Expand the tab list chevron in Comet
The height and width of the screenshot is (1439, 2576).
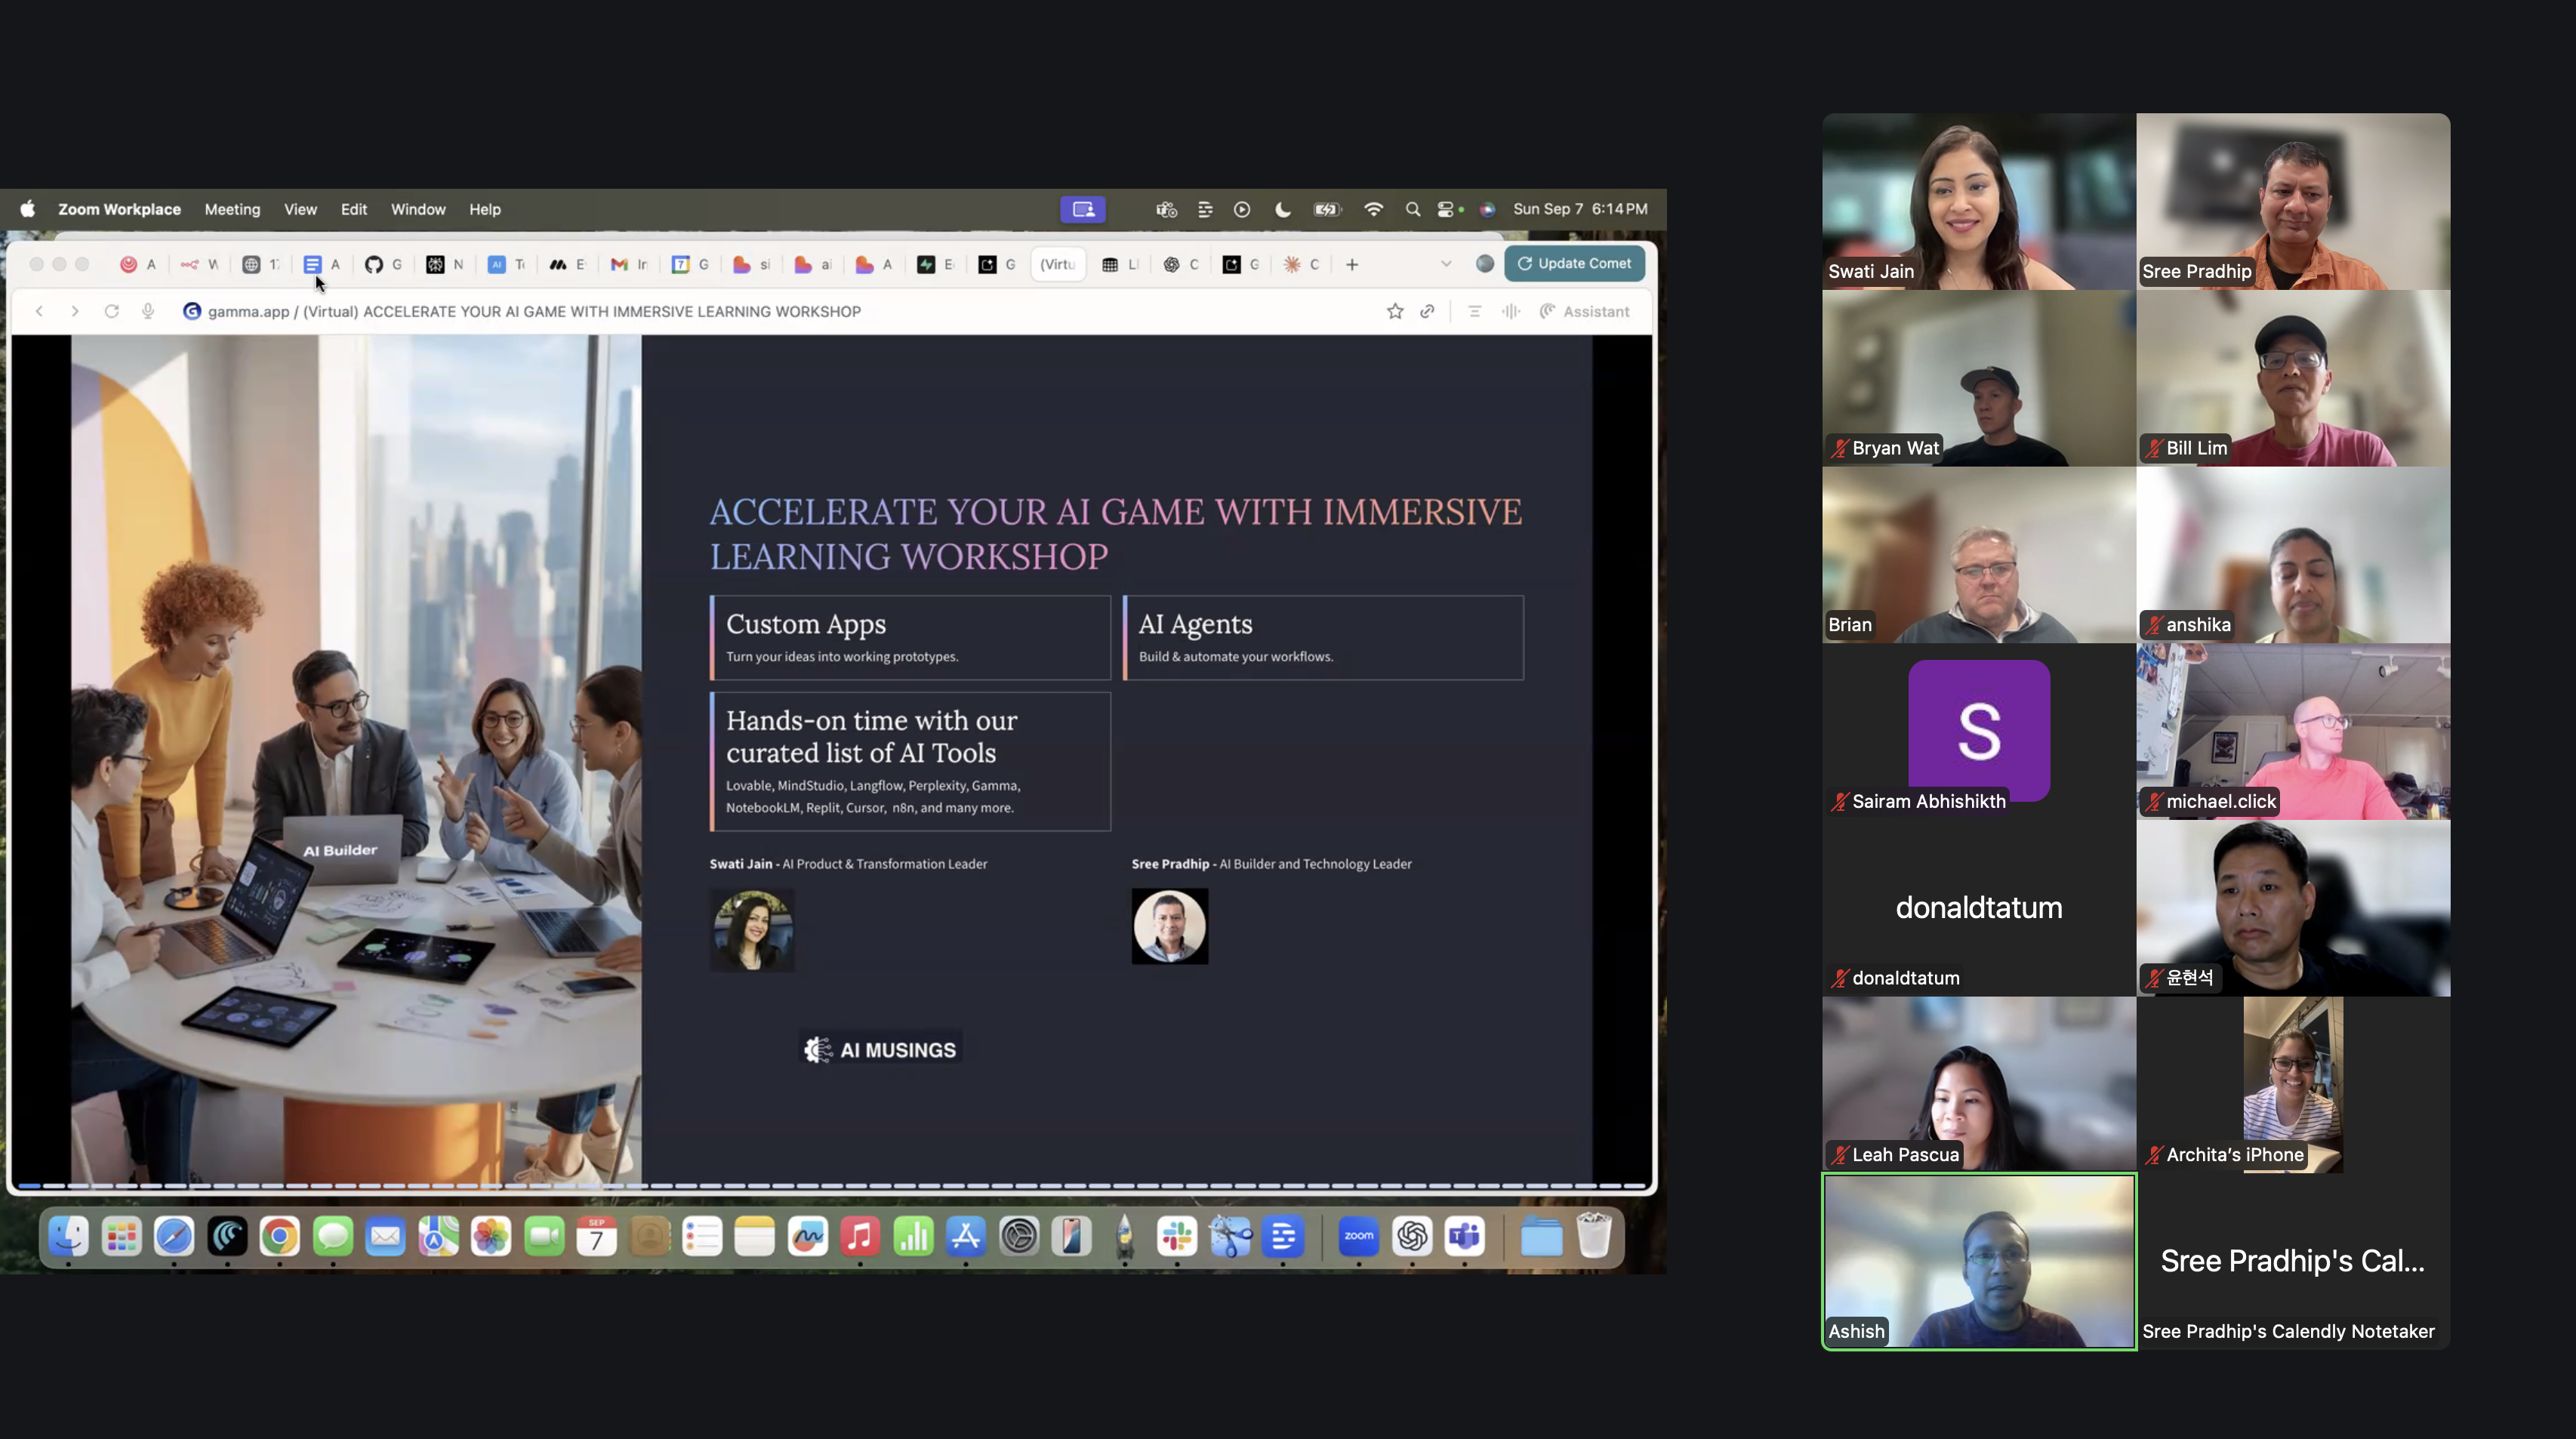pyautogui.click(x=1446, y=264)
